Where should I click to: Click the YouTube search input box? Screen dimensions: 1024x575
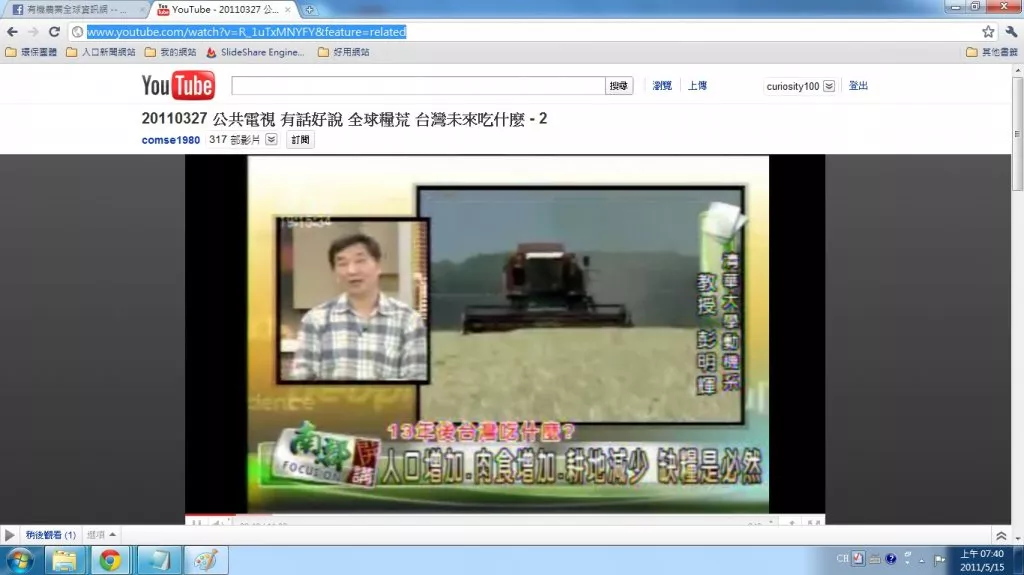[418, 86]
